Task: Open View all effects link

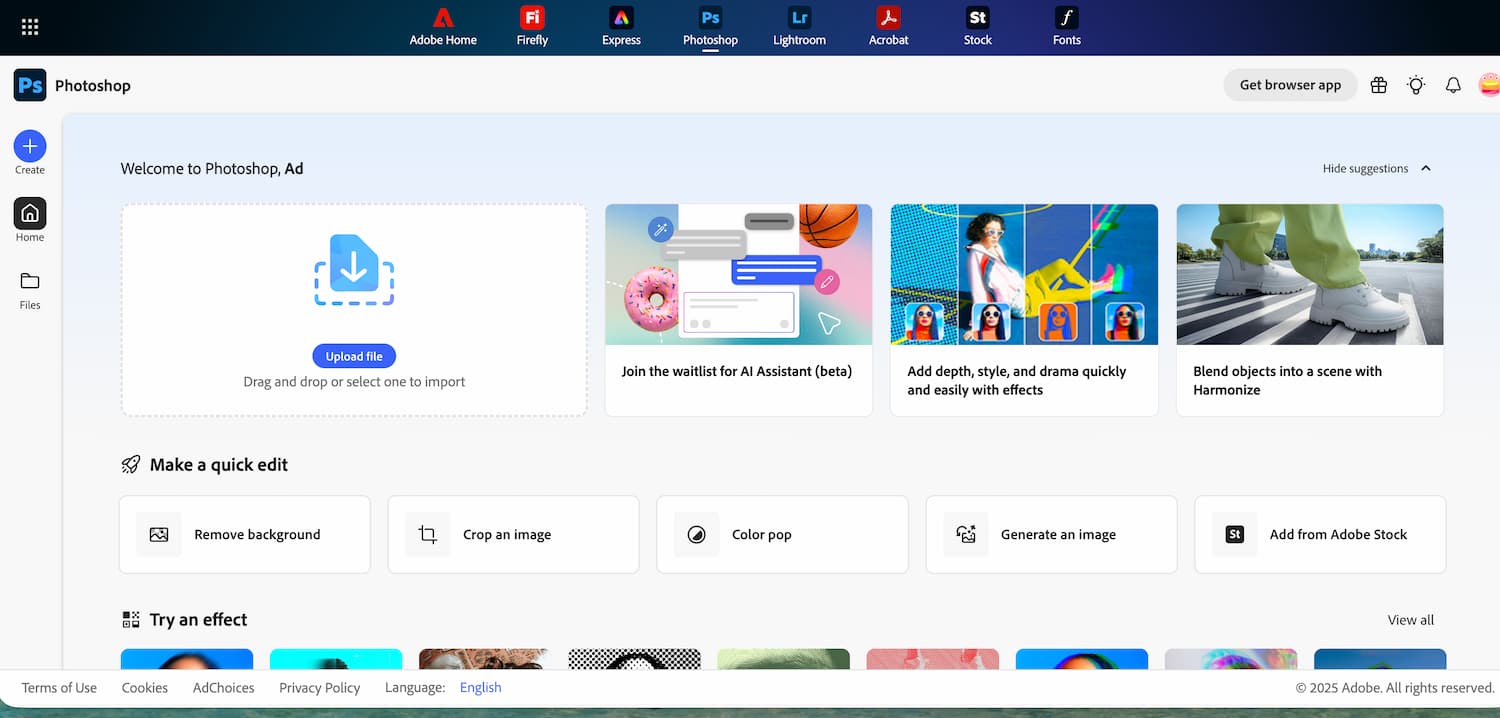Action: click(1410, 620)
